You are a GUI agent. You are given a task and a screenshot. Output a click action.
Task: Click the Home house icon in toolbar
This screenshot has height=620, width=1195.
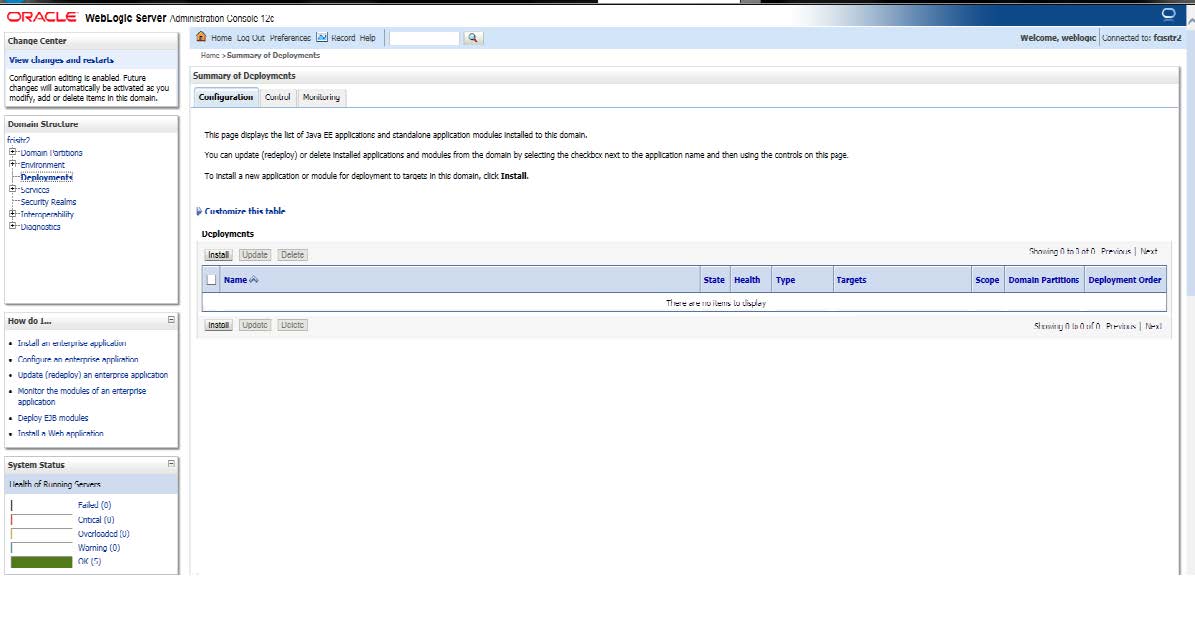coord(201,37)
